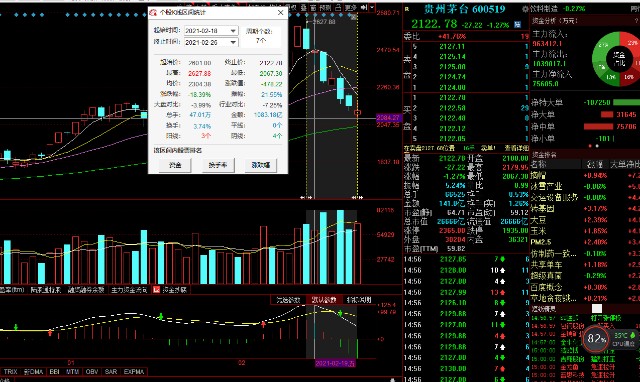640x382 pixels.
Task: Select the EXPMA indicator tab
Action: 134,372
